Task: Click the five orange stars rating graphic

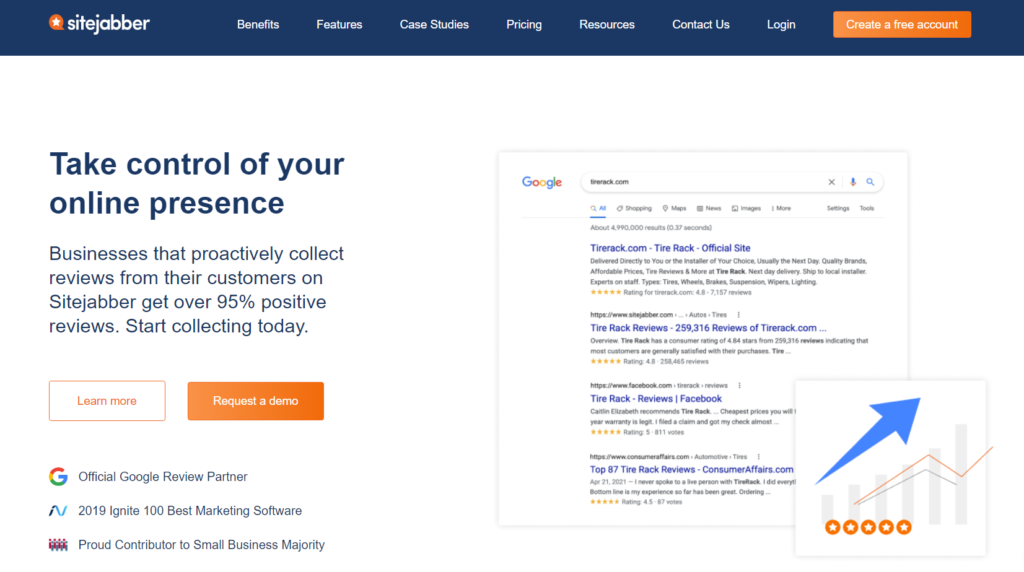Action: pyautogui.click(x=867, y=526)
